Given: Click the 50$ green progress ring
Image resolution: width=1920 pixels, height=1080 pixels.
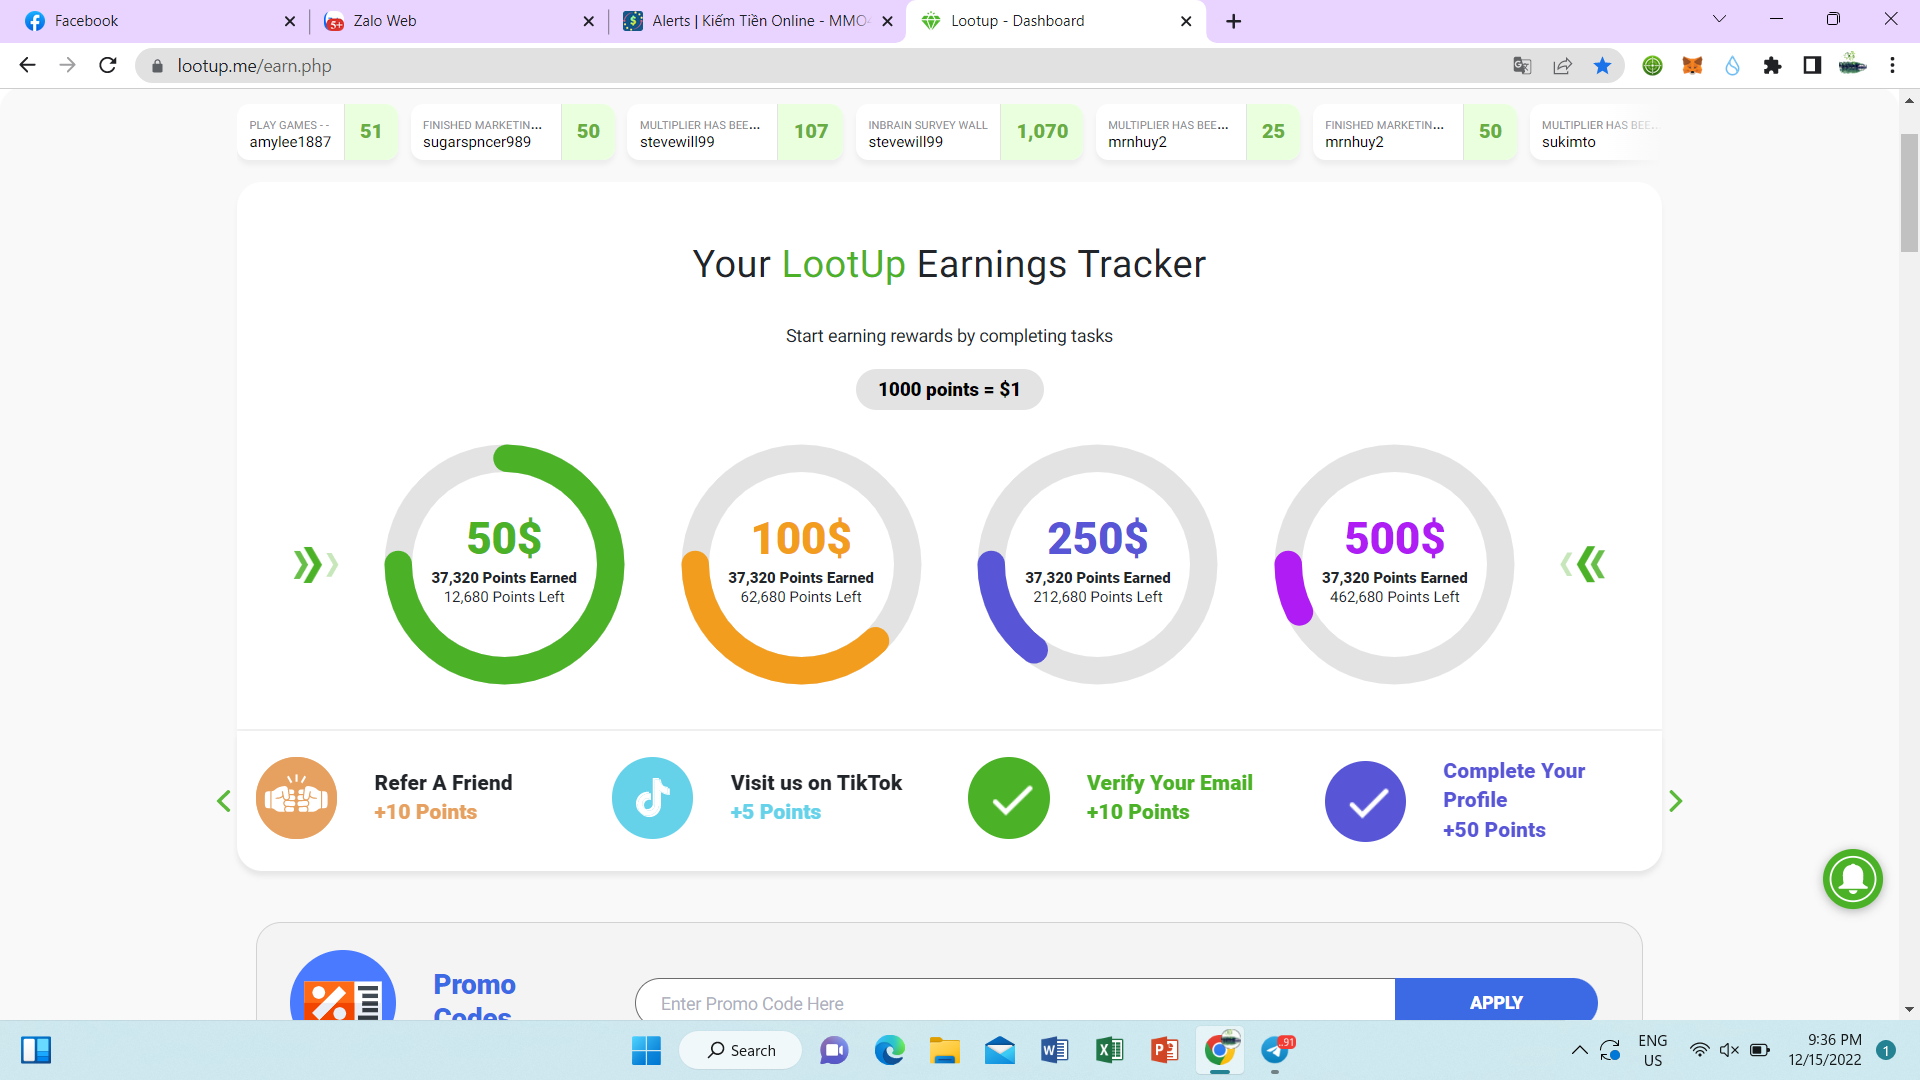Looking at the screenshot, I should click(504, 564).
